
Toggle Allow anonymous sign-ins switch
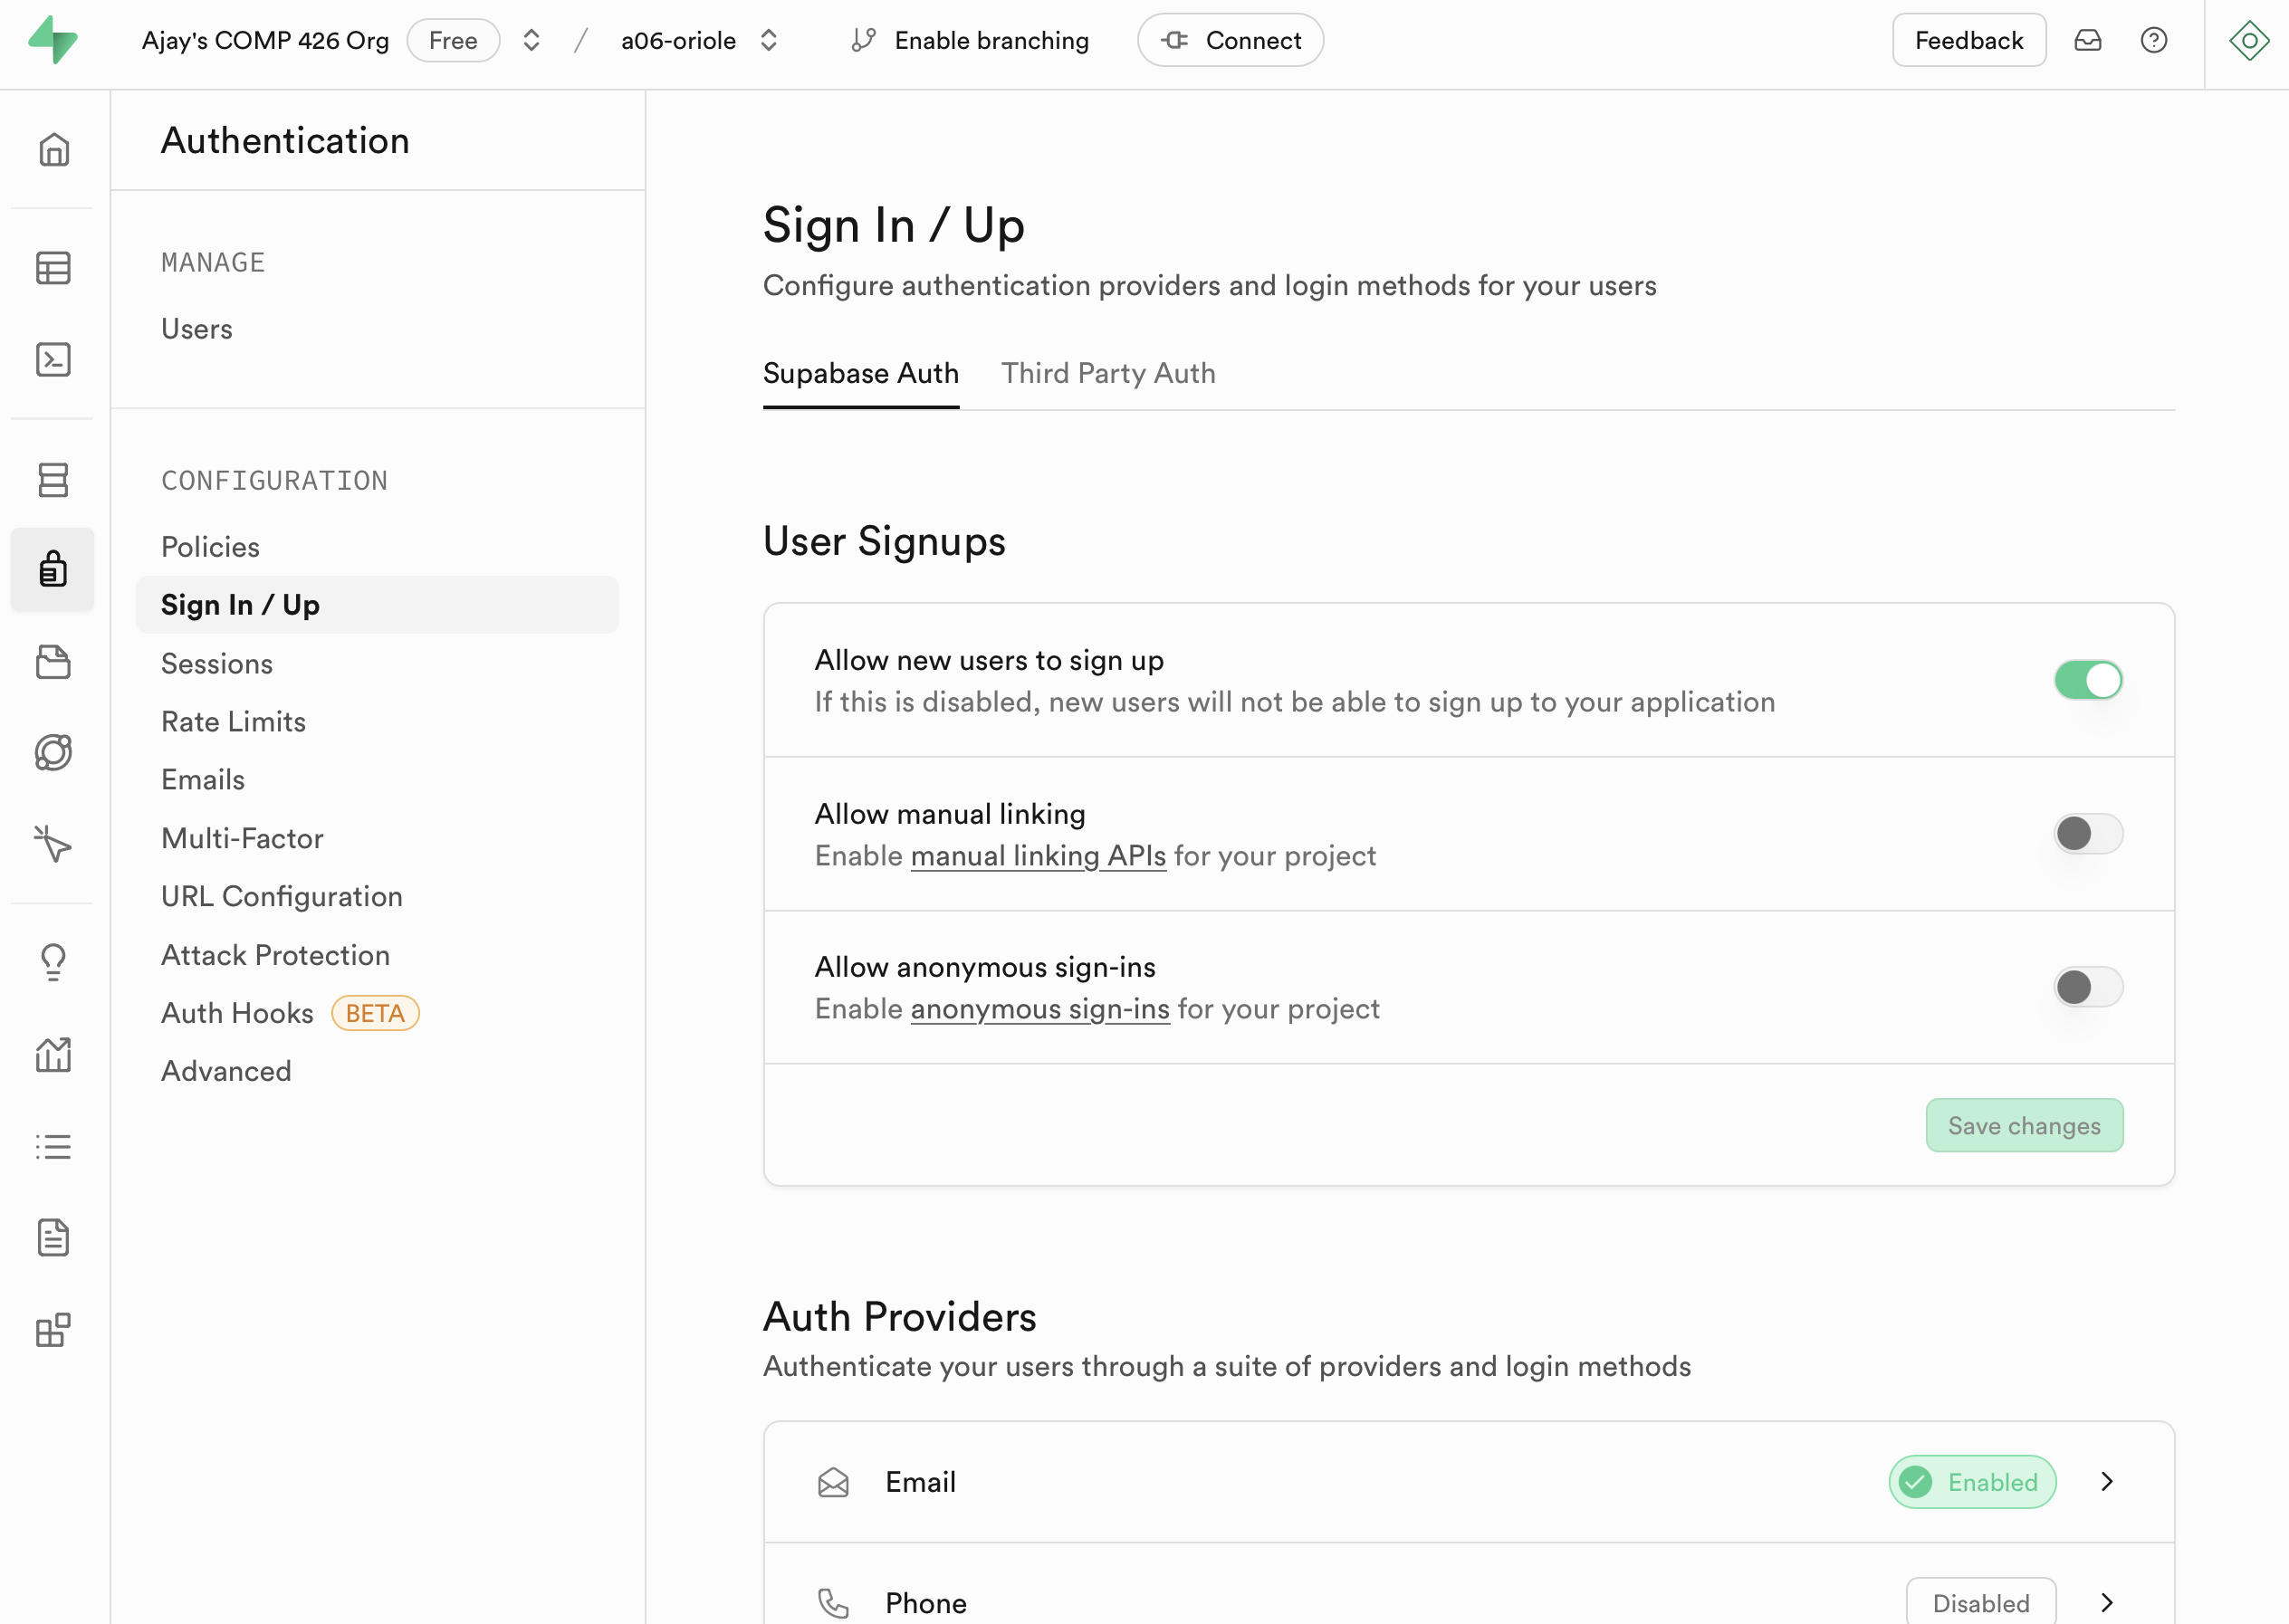2089,988
